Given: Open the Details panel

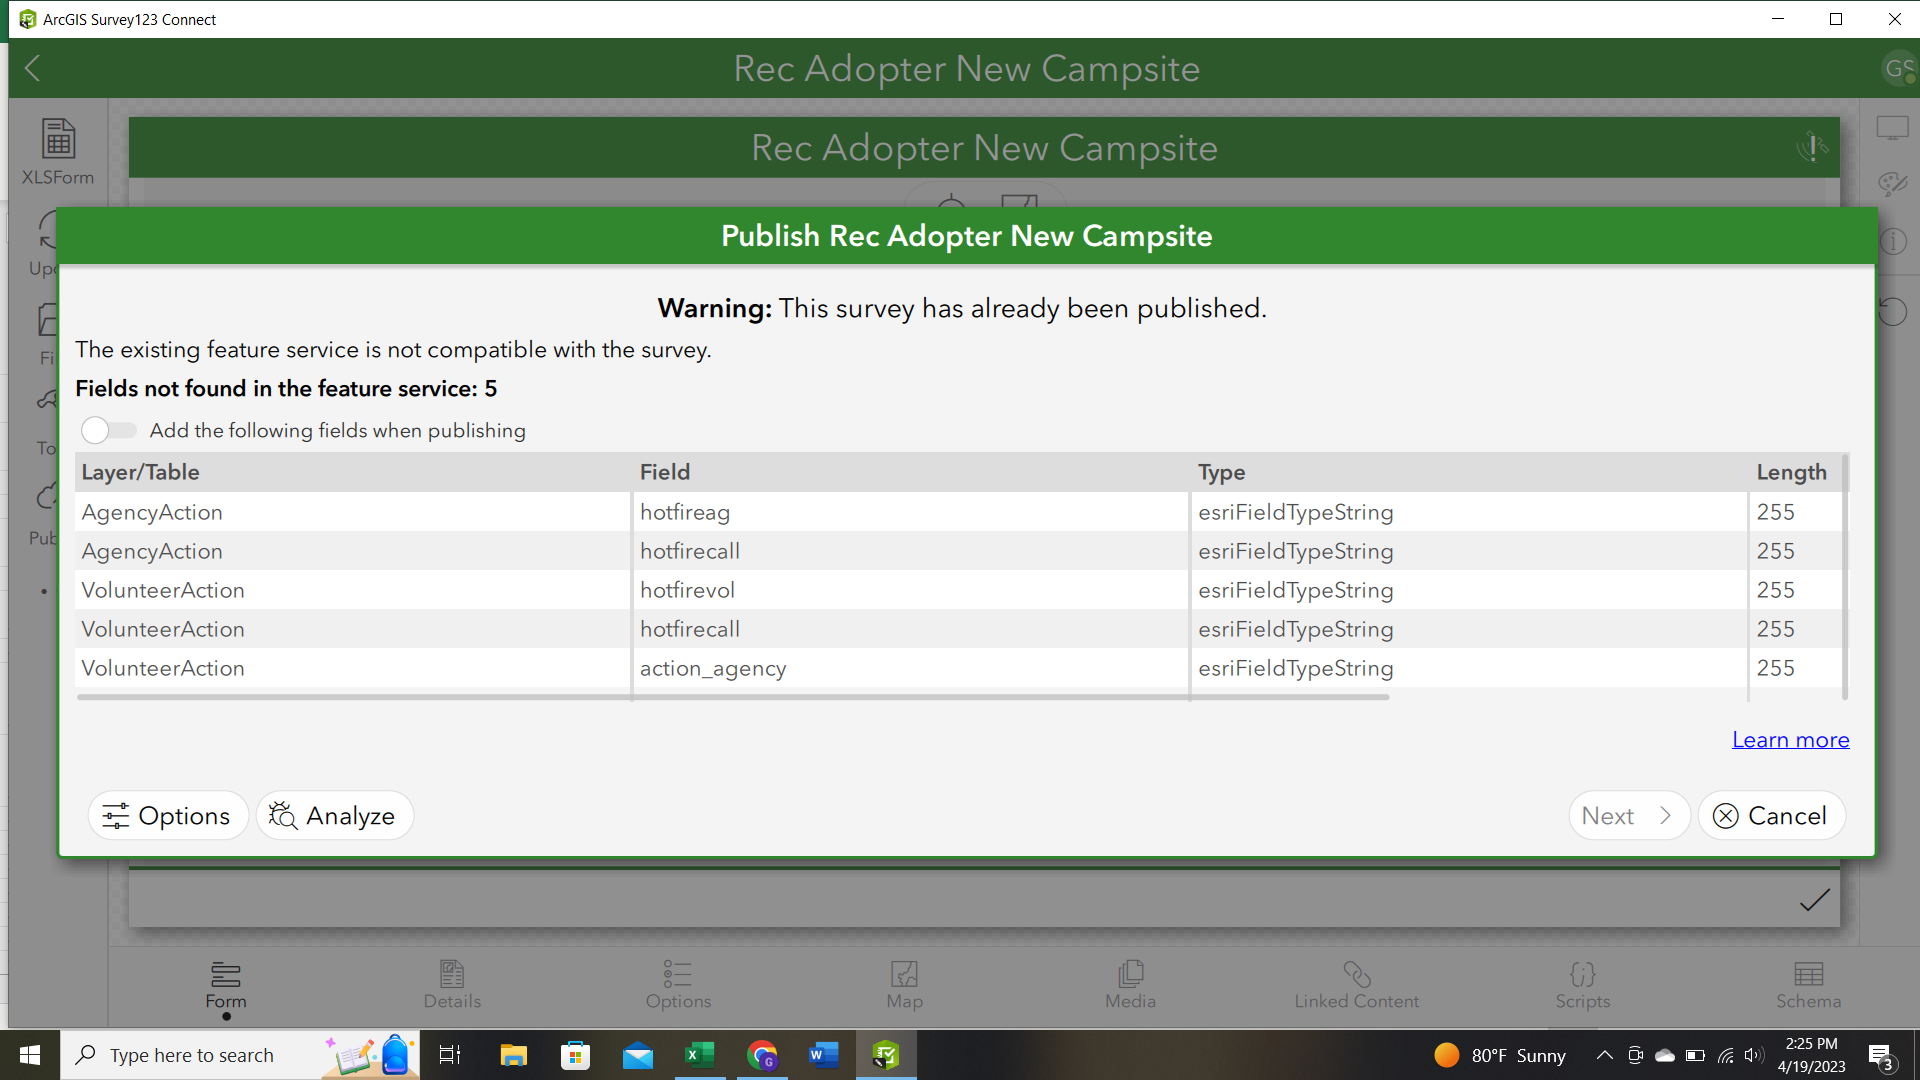Looking at the screenshot, I should pyautogui.click(x=451, y=985).
